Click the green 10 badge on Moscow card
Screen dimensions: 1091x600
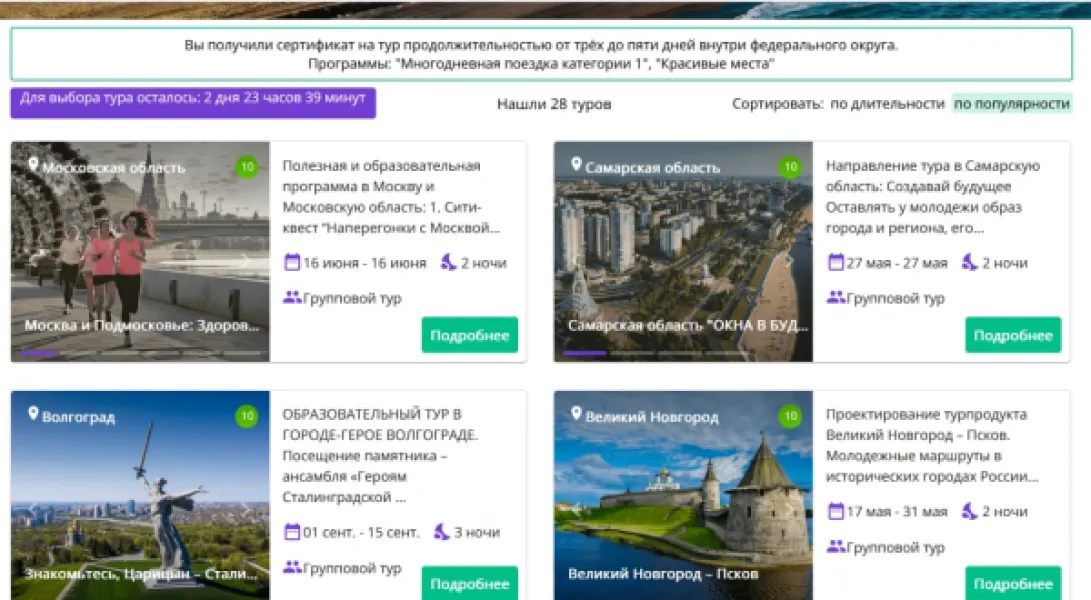click(247, 167)
